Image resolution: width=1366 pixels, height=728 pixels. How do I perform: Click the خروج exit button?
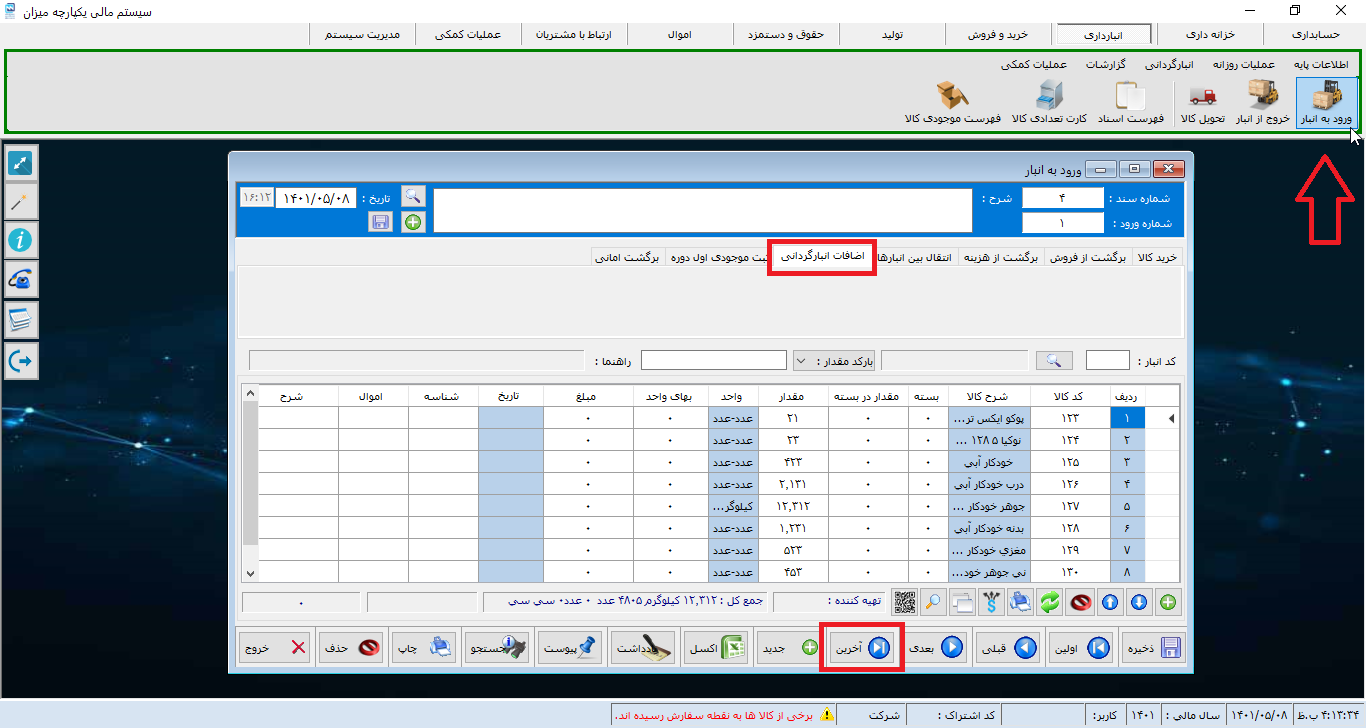point(275,648)
